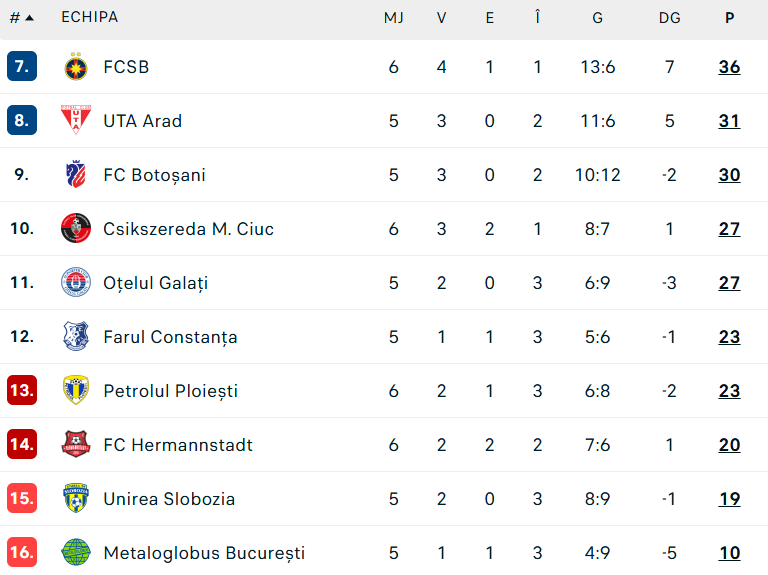Click the Farul Constanța crest icon

(x=75, y=337)
